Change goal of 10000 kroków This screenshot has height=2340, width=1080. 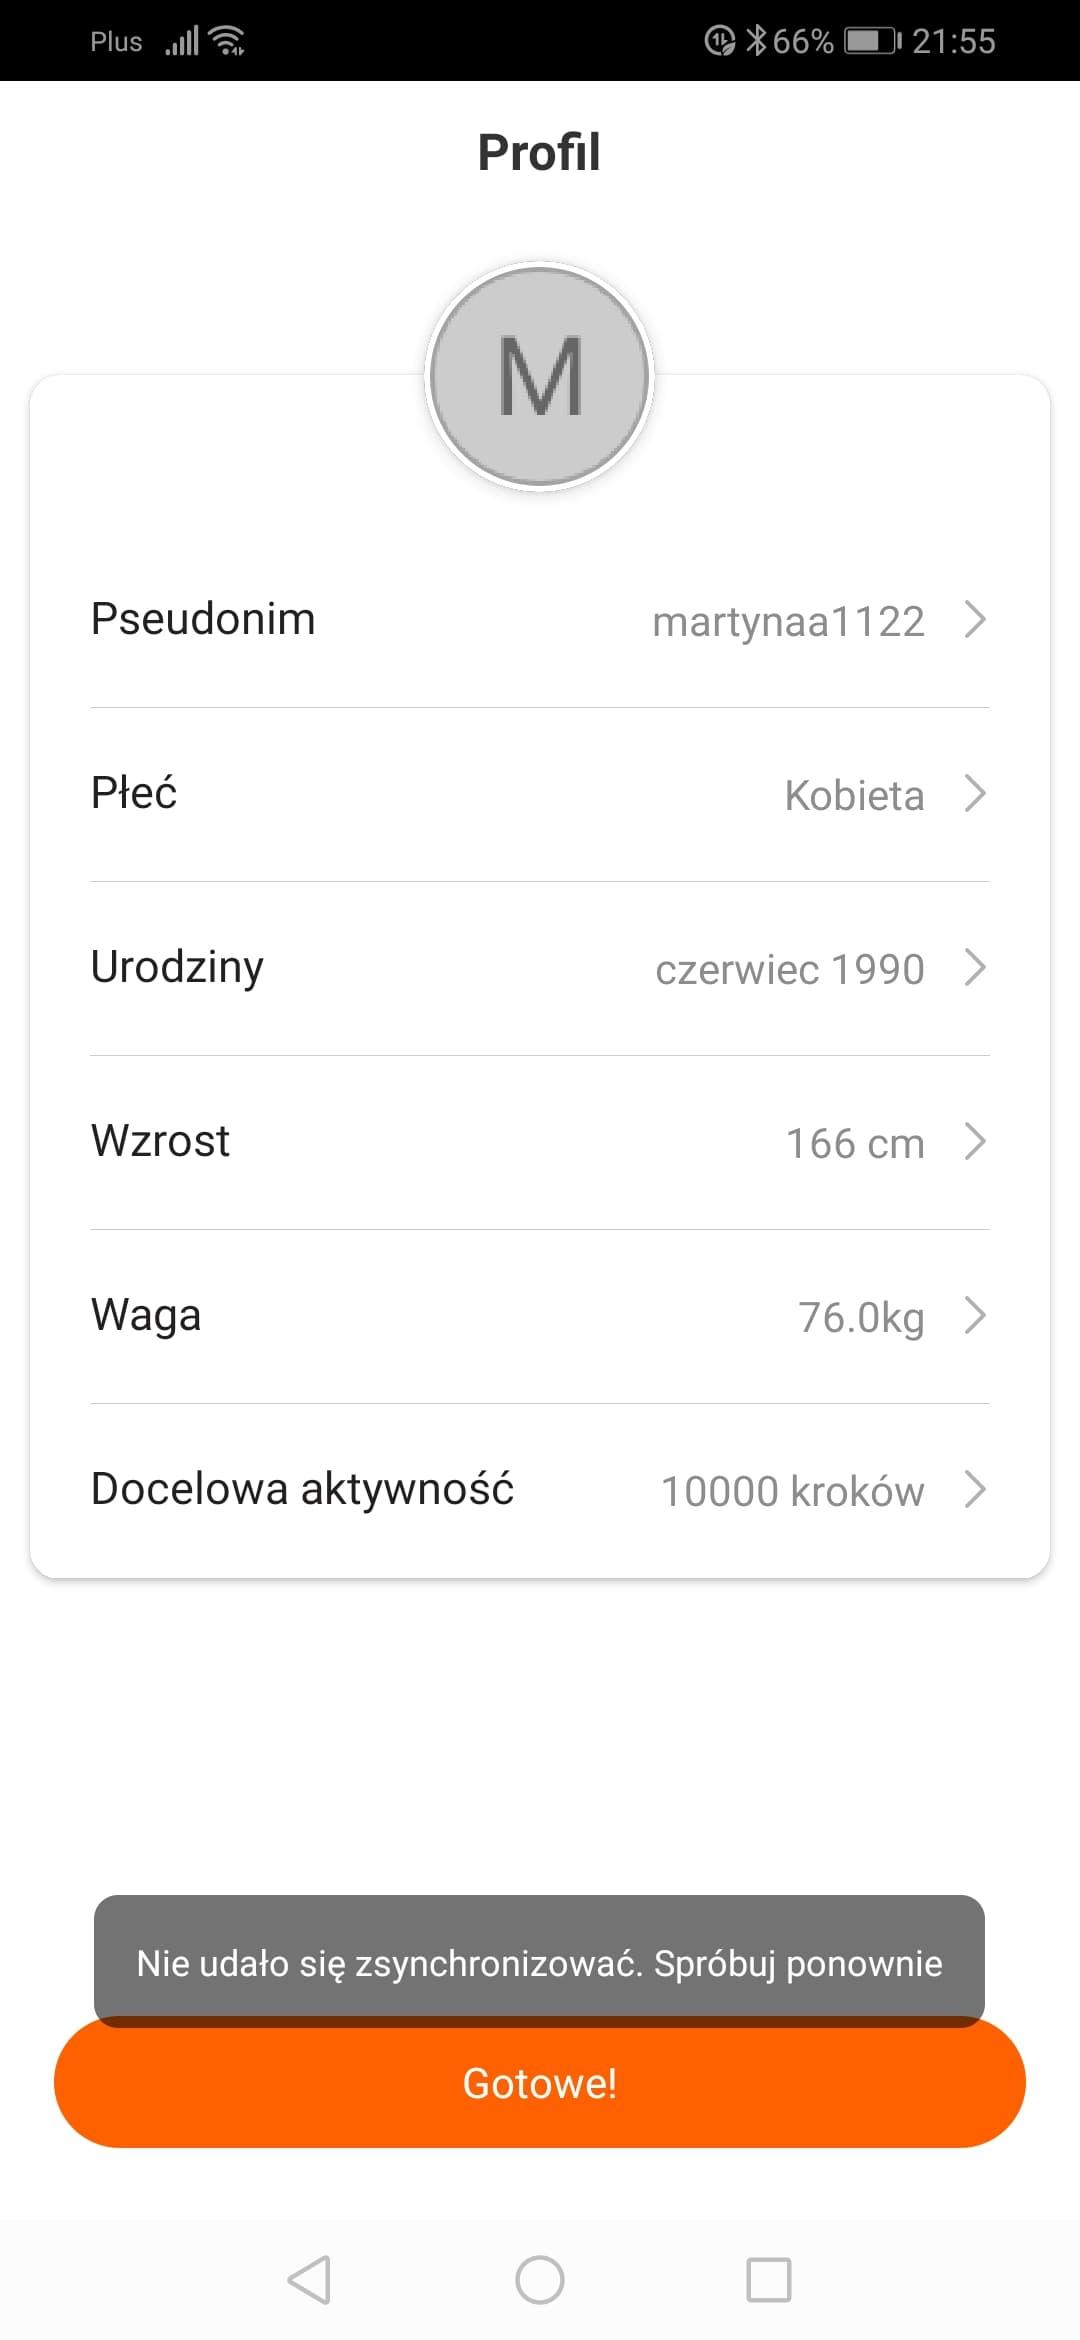[x=792, y=1492]
